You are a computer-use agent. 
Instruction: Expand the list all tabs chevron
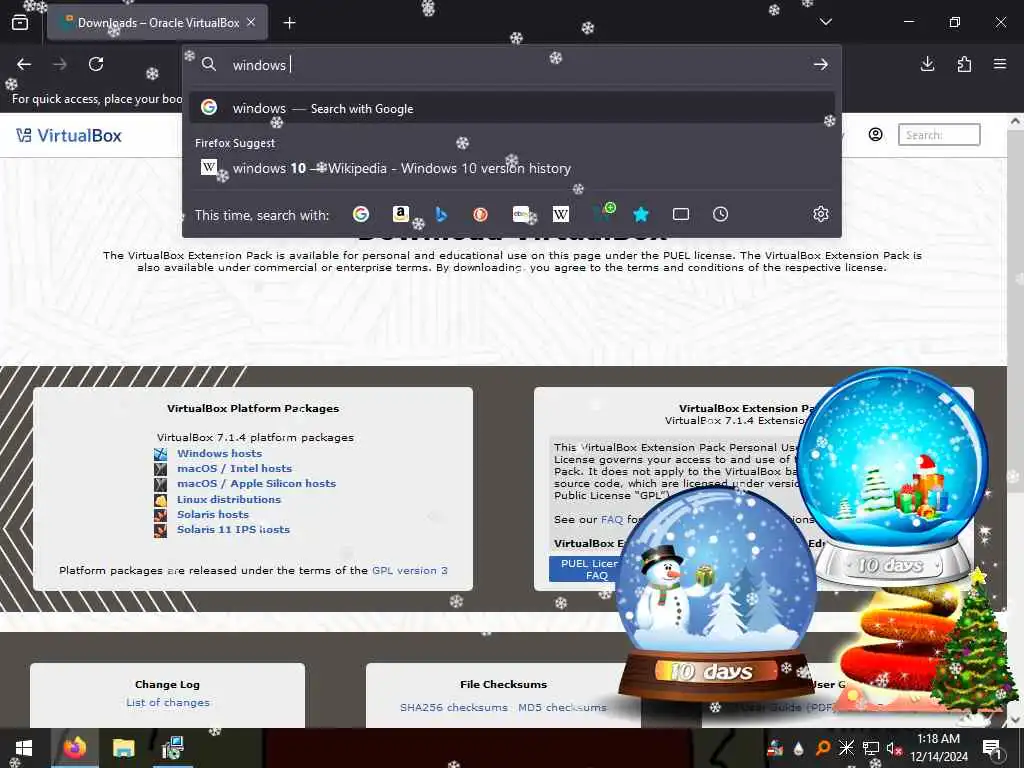click(x=825, y=22)
